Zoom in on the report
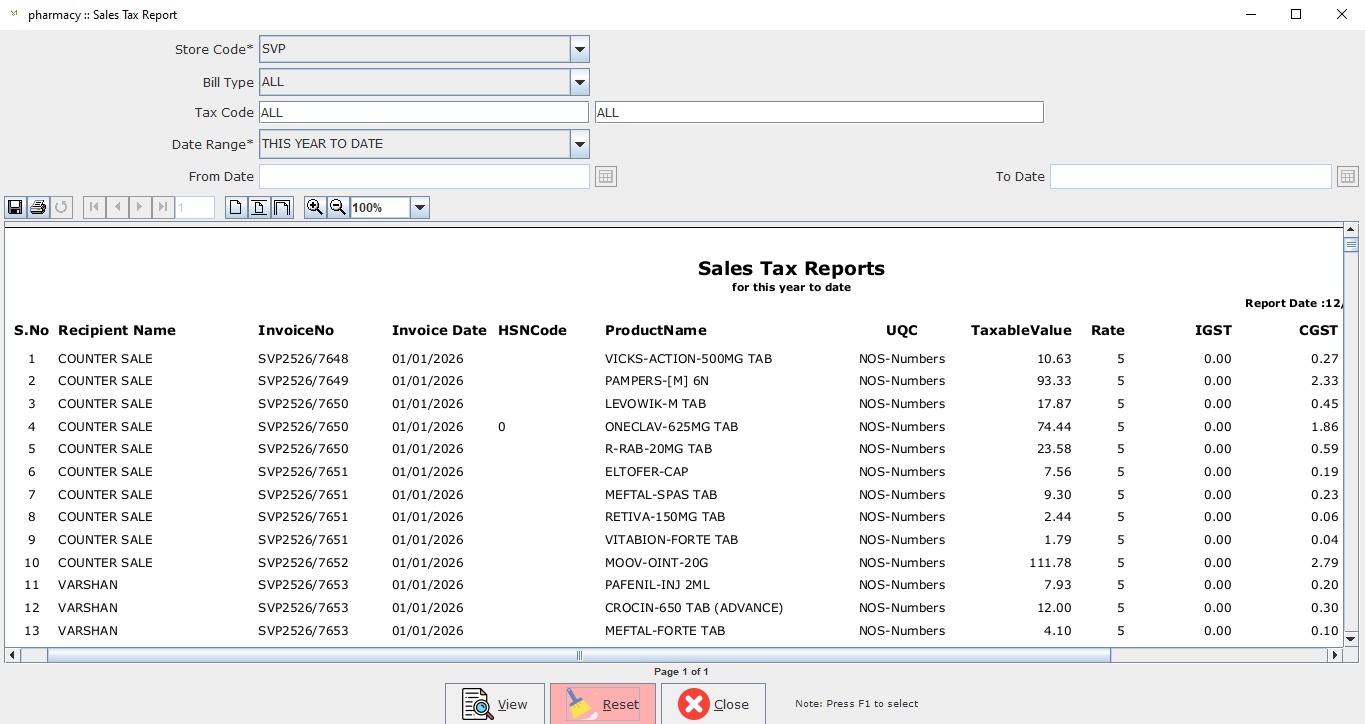The image size is (1365, 724). pyautogui.click(x=315, y=208)
